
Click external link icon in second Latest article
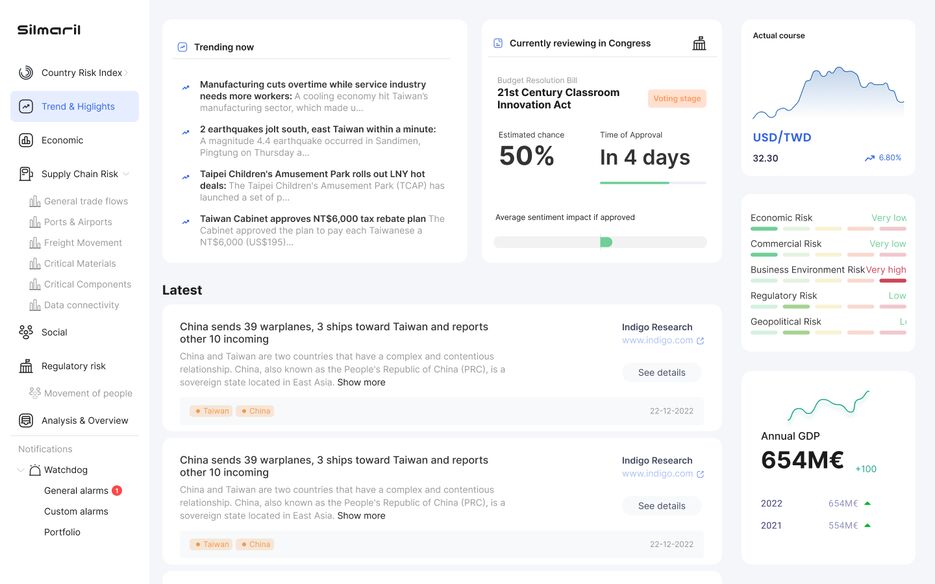click(x=700, y=474)
